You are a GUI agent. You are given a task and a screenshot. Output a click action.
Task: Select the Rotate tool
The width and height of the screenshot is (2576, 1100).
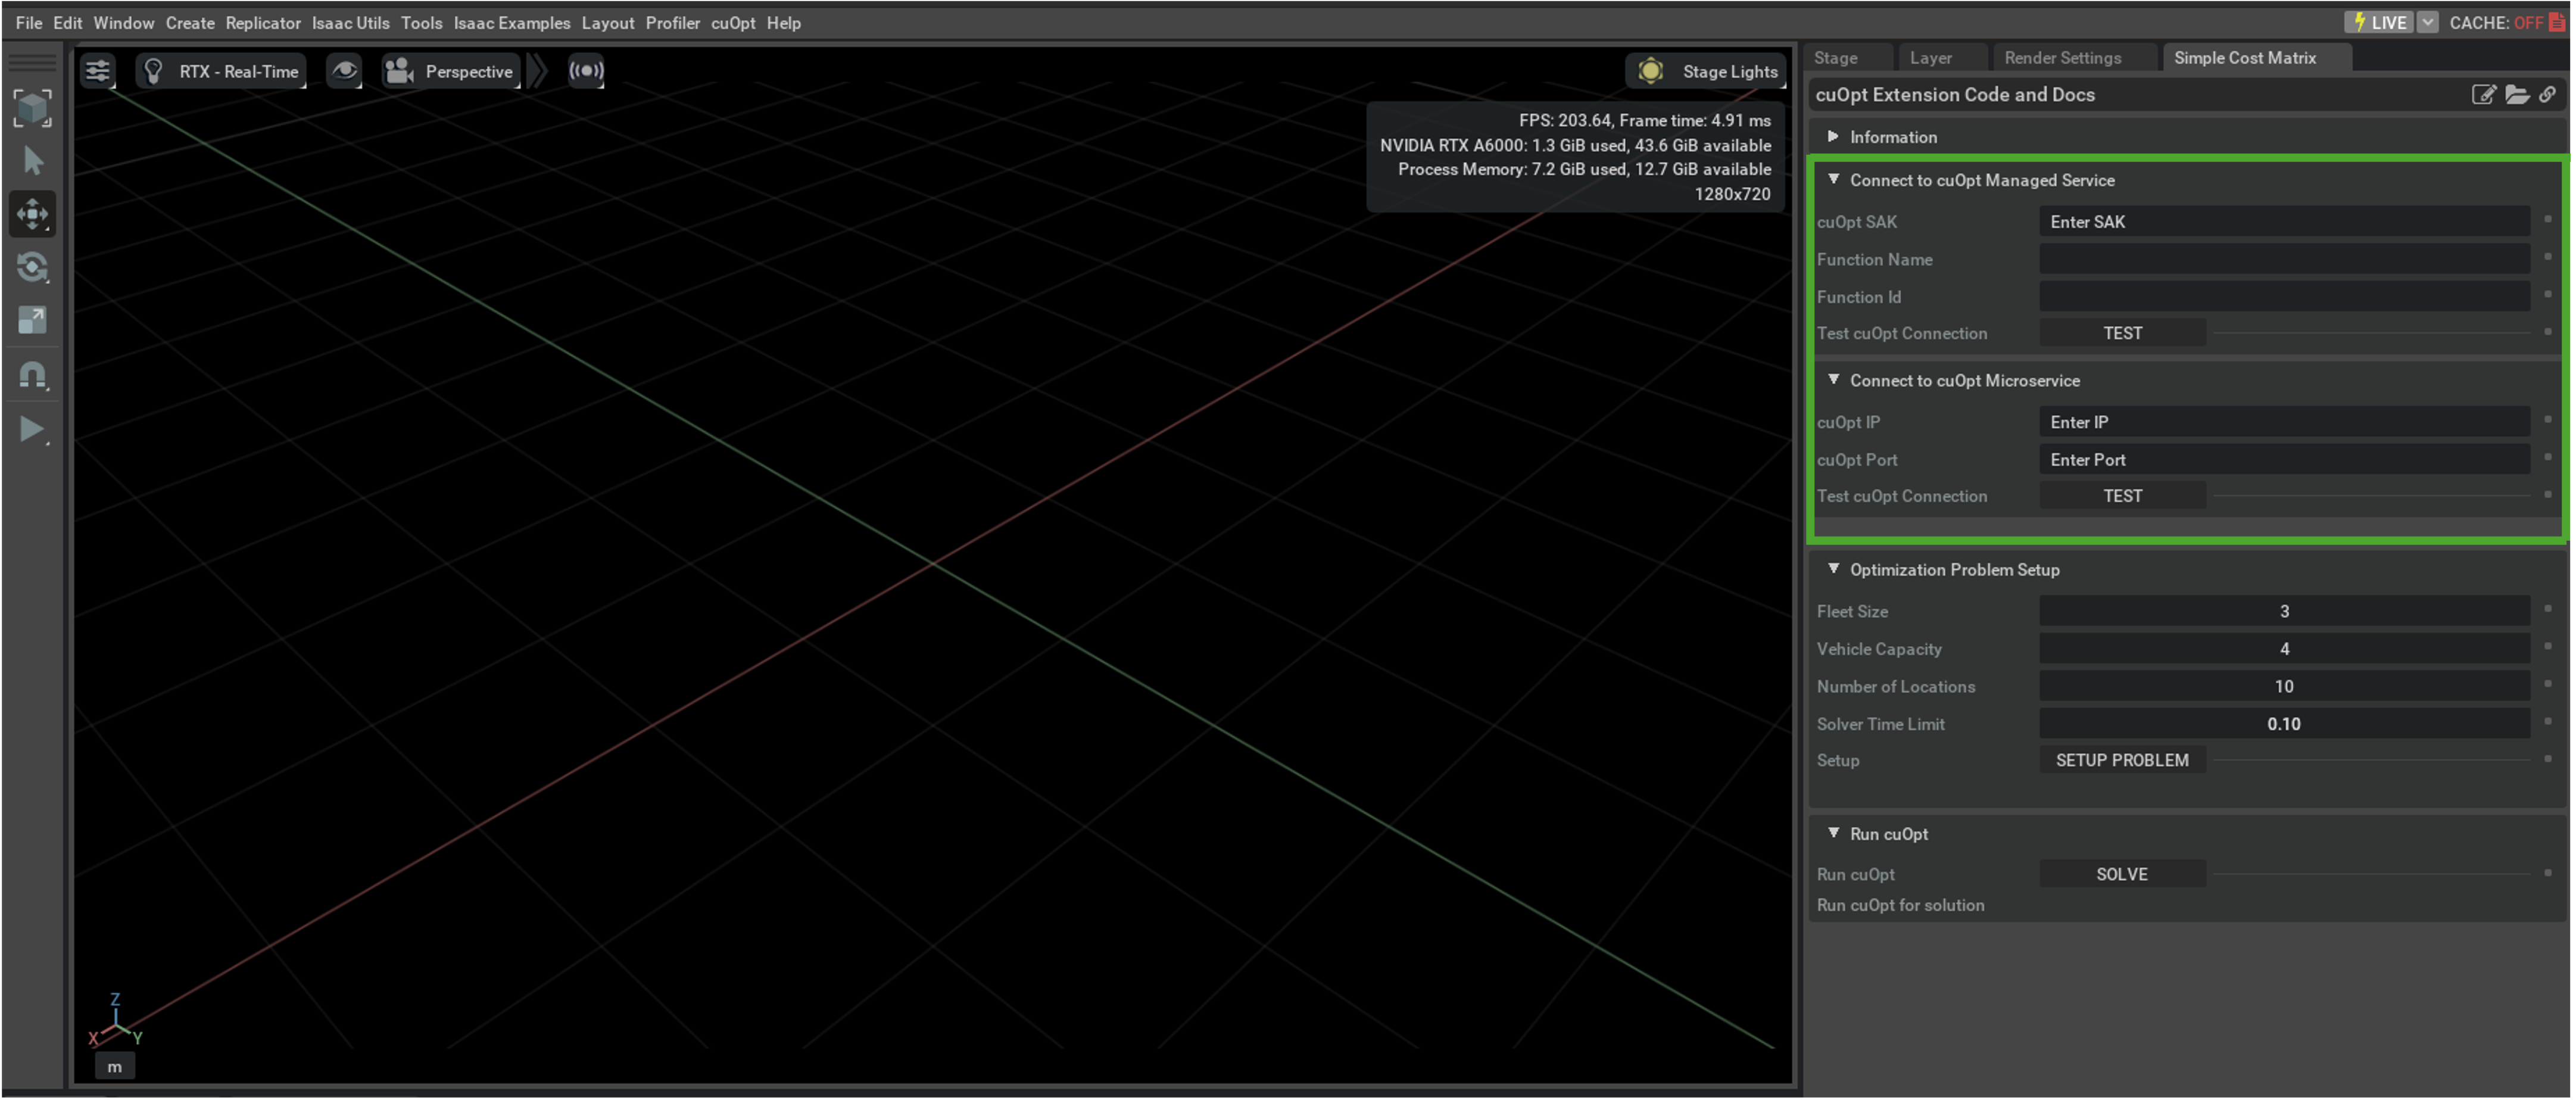click(32, 267)
